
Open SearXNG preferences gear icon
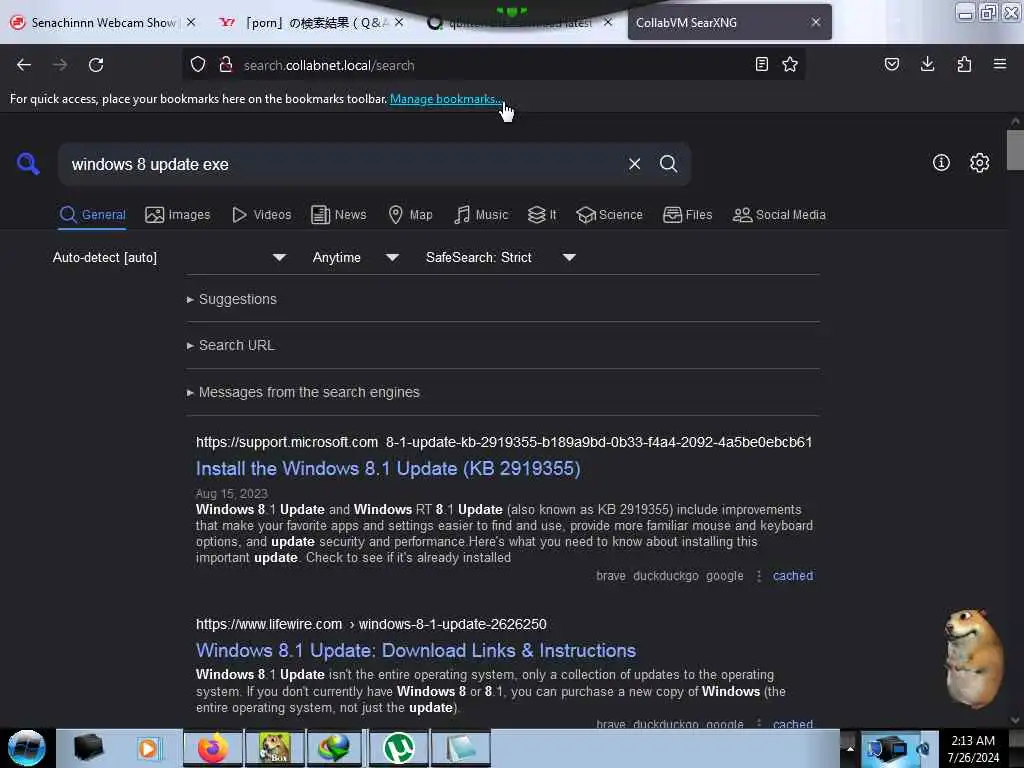pyautogui.click(x=979, y=163)
